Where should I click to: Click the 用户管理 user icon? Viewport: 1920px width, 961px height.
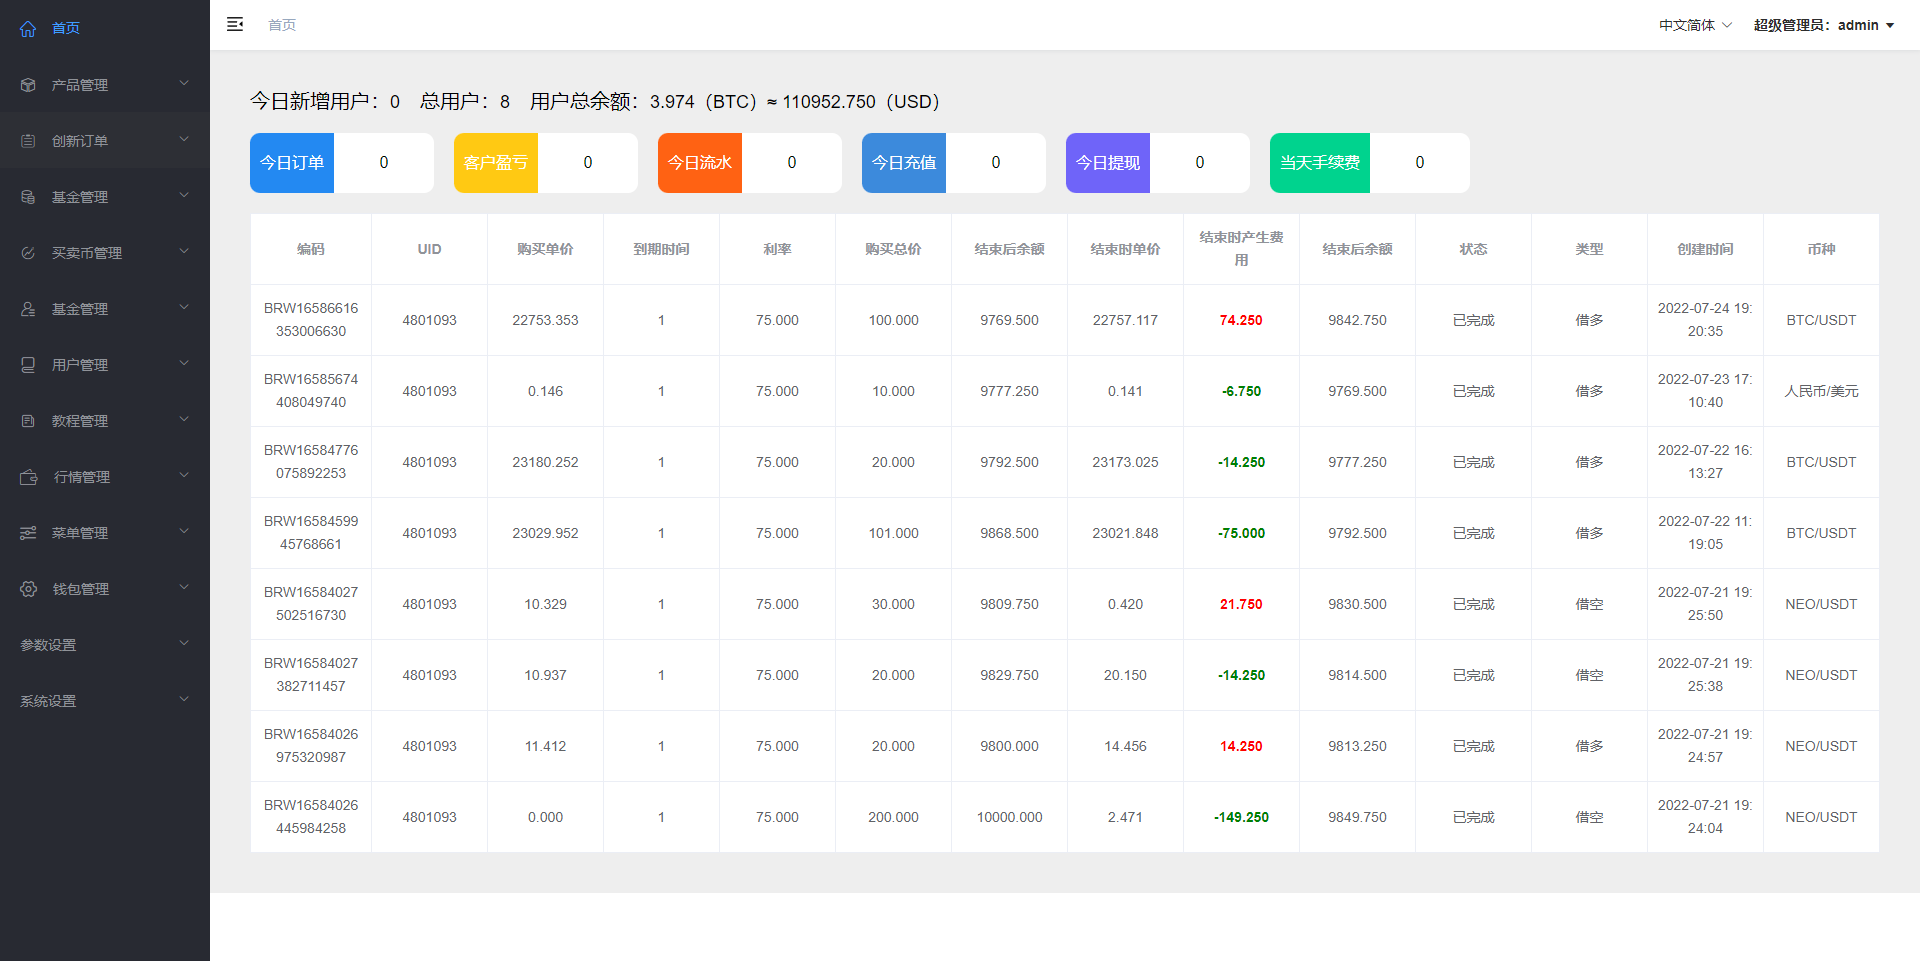27,364
